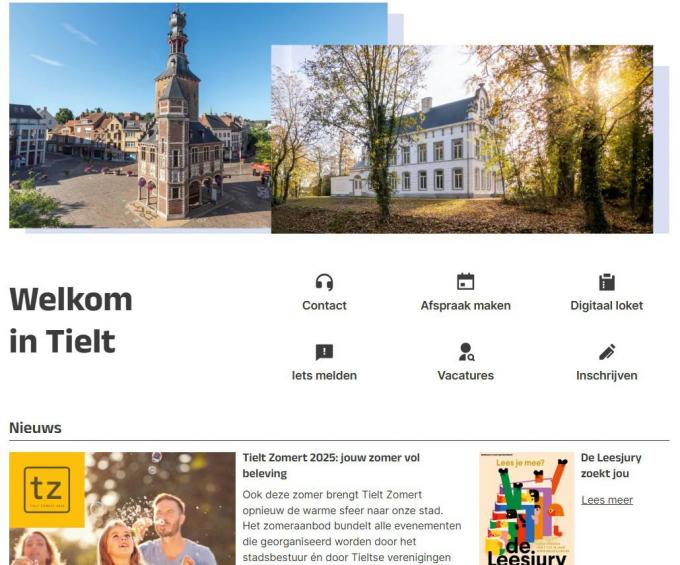The image size is (680, 565).
Task: Click the Digitaal loket clipboard icon
Action: pos(606,282)
